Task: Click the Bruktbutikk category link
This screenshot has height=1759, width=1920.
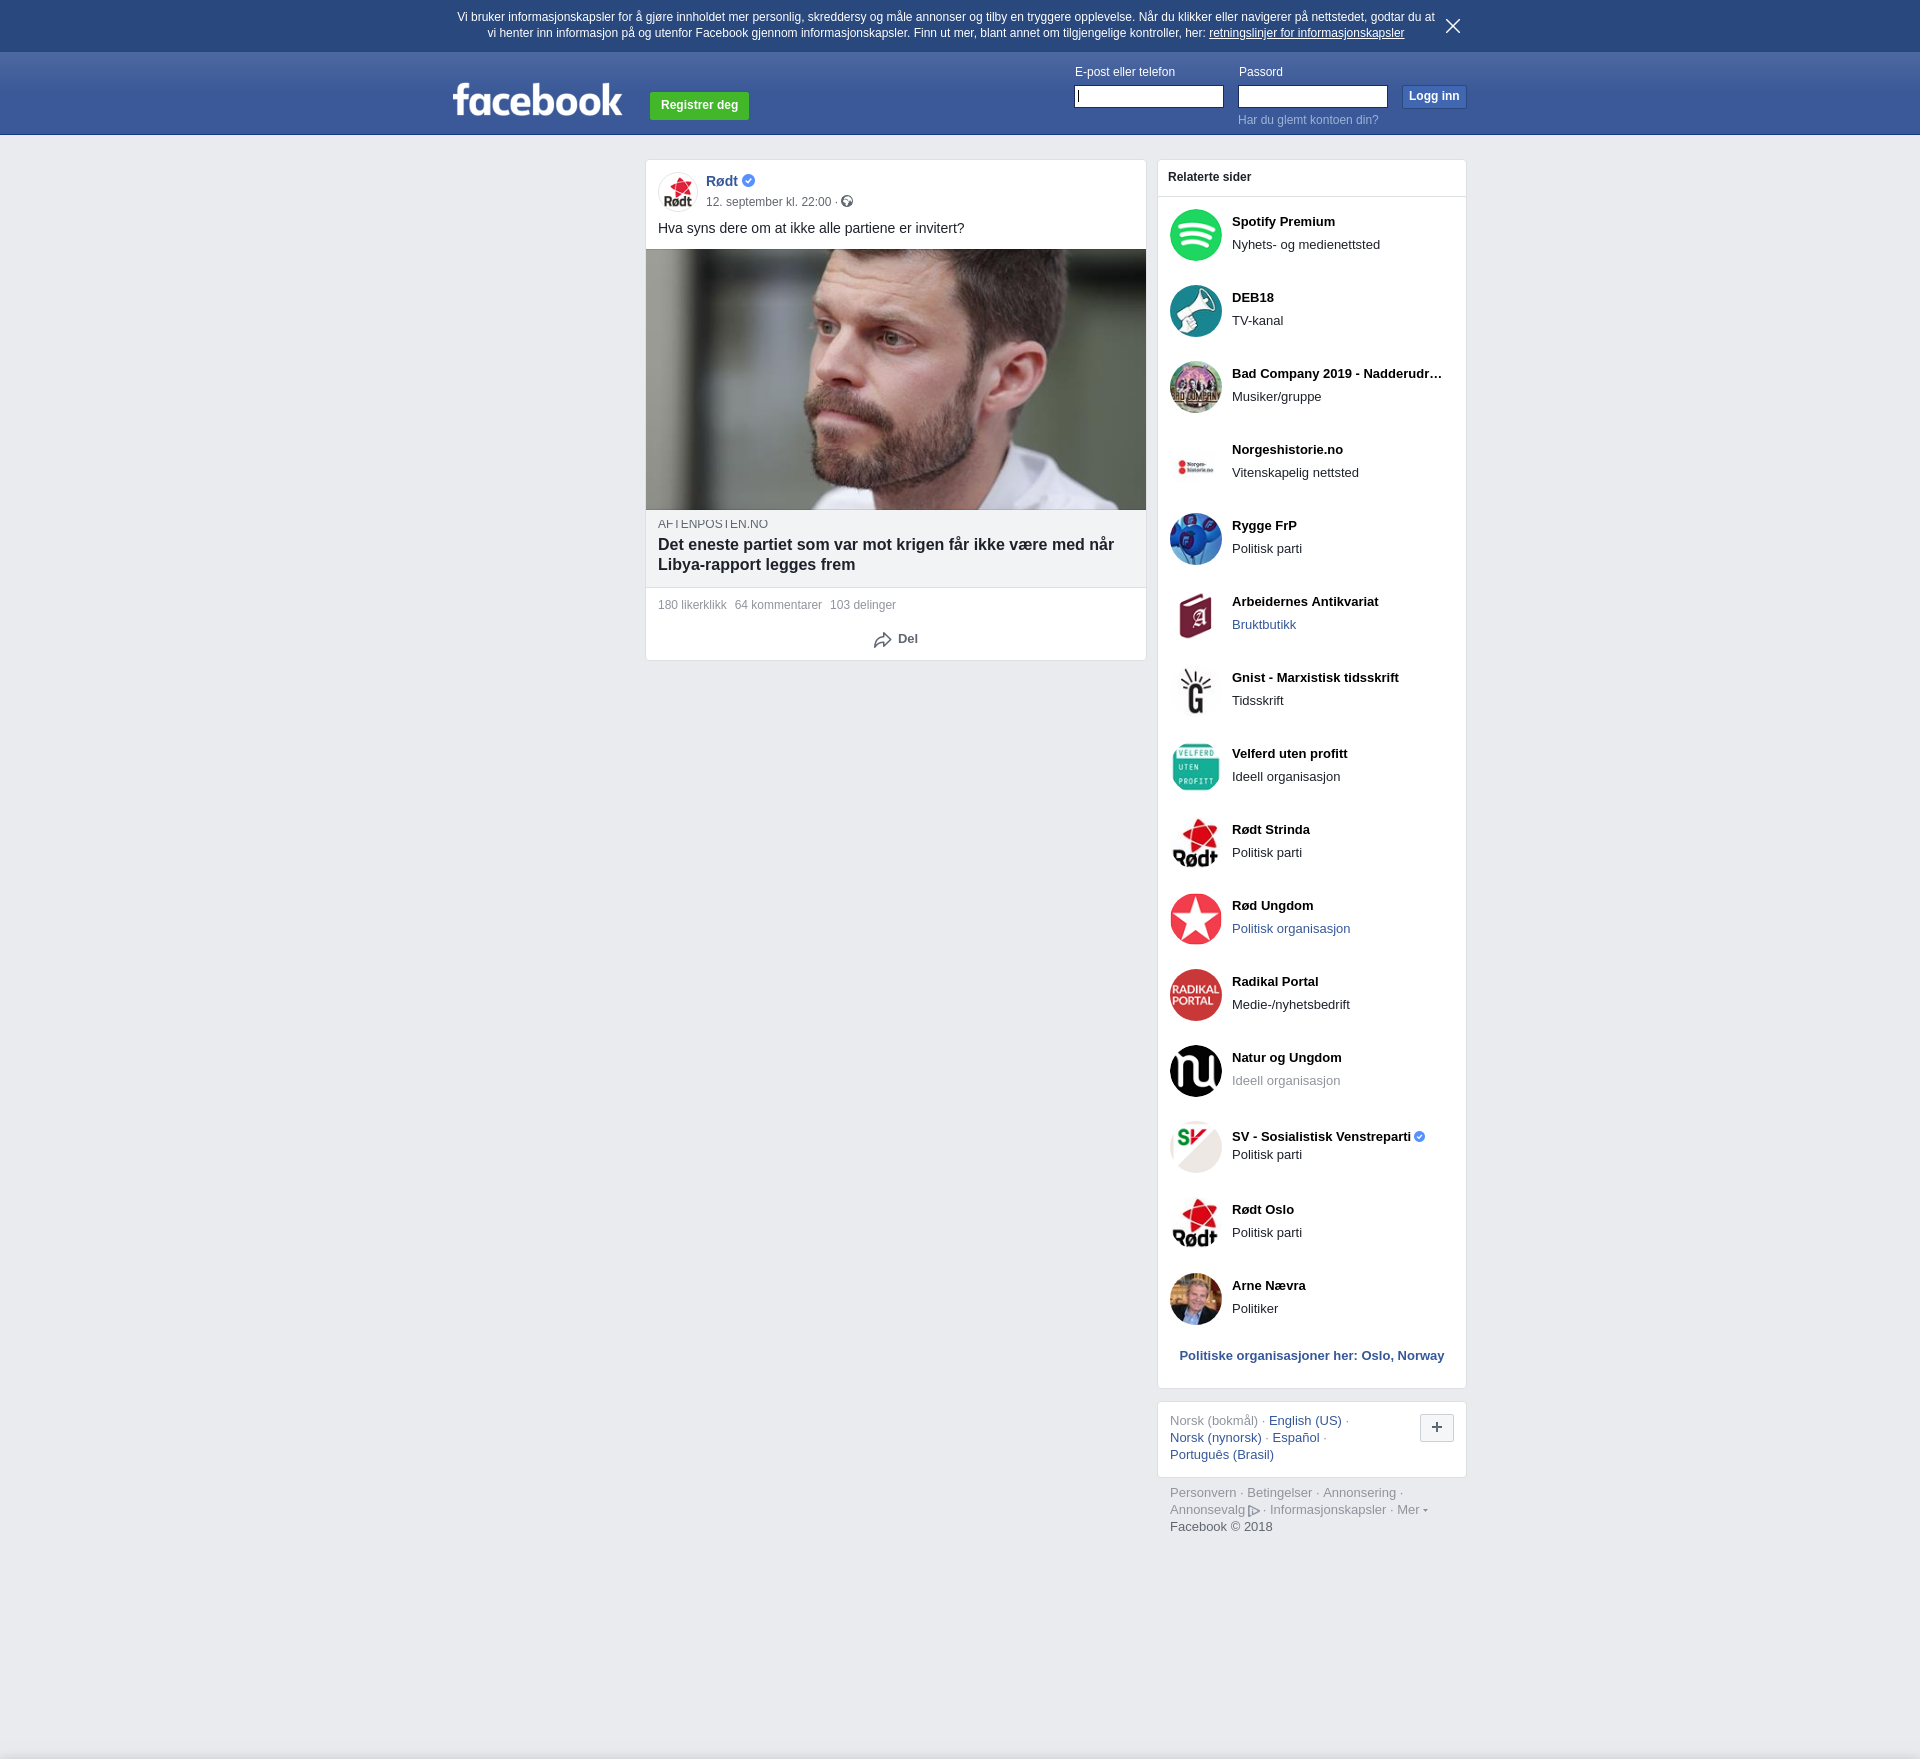Action: (x=1264, y=625)
